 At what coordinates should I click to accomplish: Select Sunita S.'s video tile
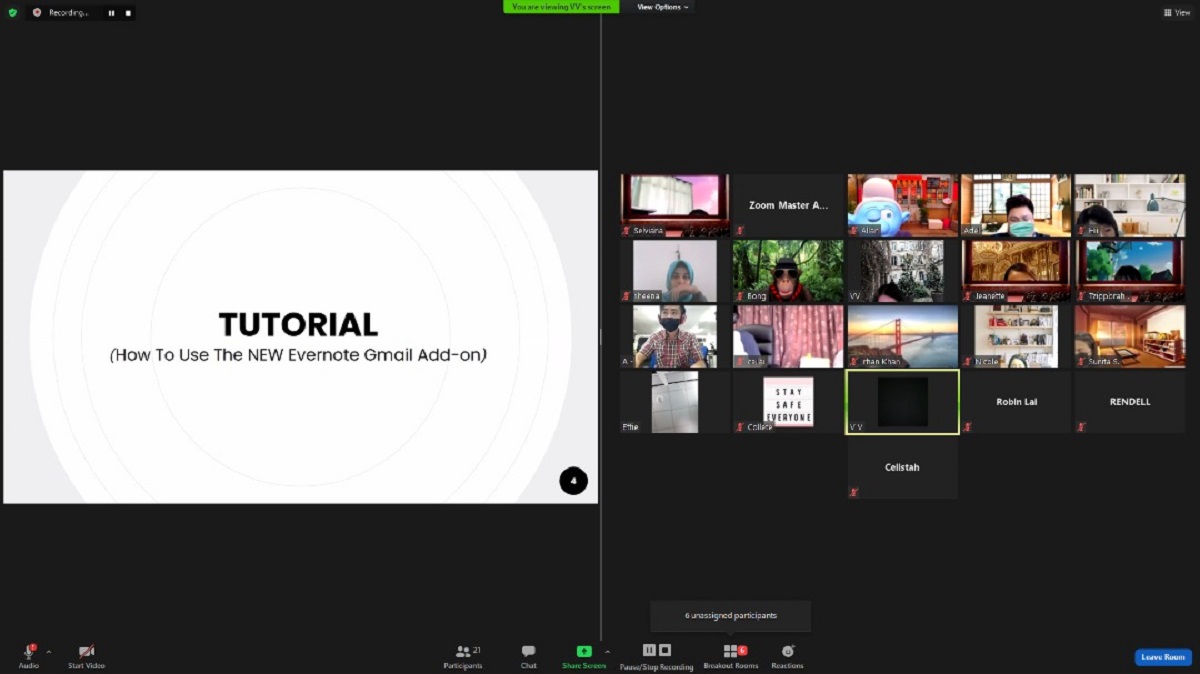tap(1130, 336)
